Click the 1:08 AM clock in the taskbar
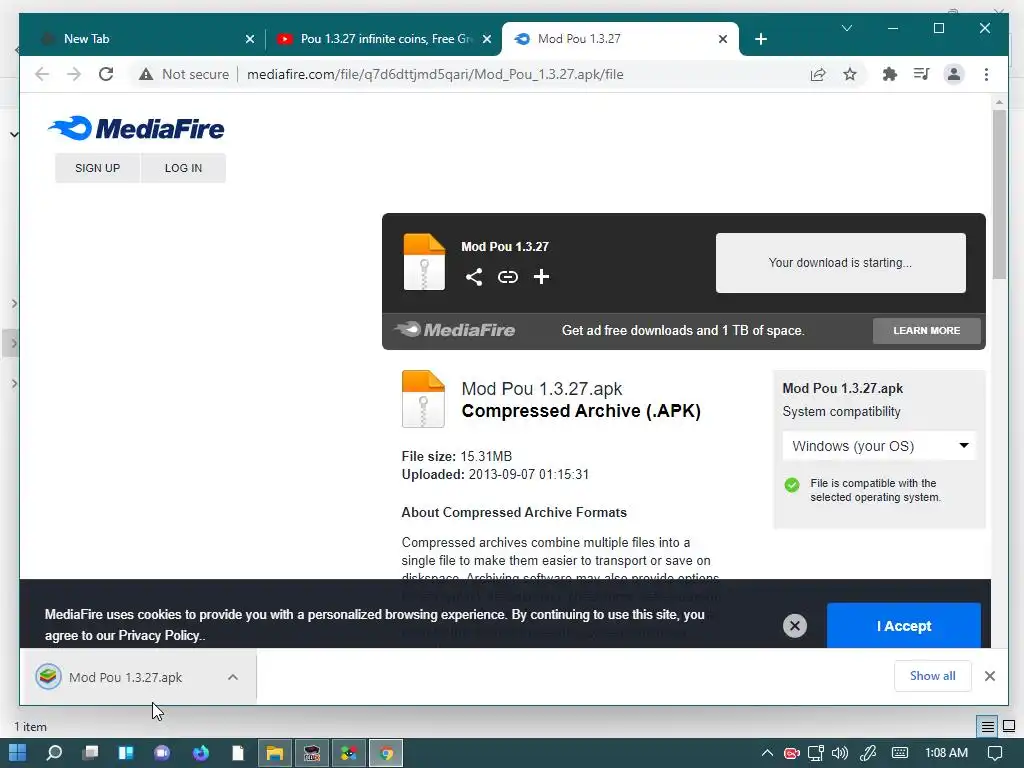1024x768 pixels. (x=946, y=753)
